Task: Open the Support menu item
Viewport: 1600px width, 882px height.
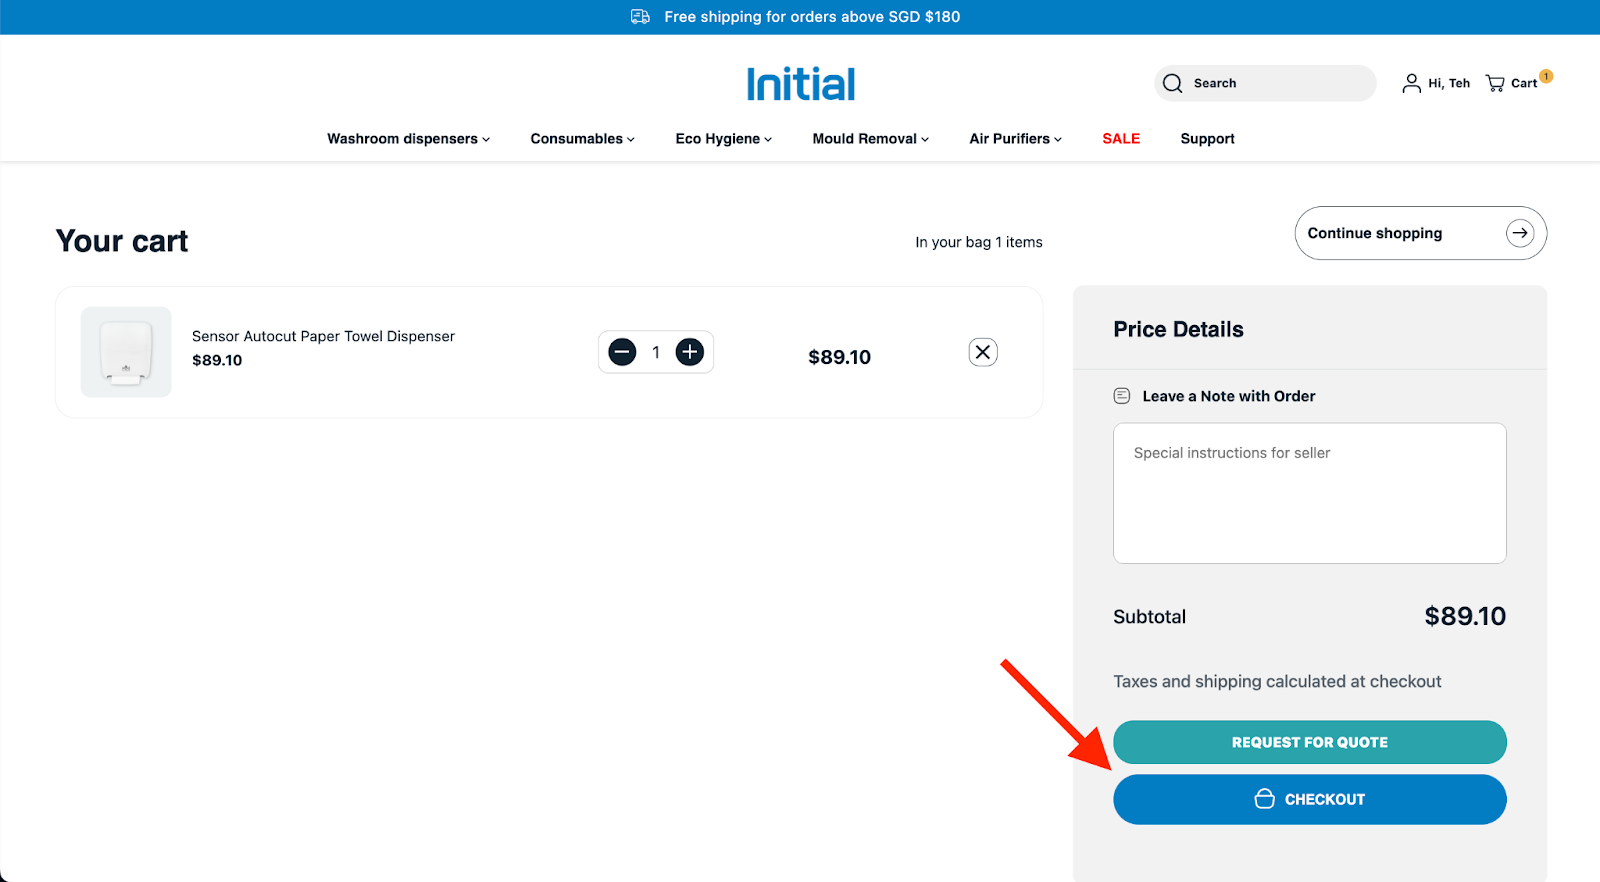Action: [x=1207, y=139]
